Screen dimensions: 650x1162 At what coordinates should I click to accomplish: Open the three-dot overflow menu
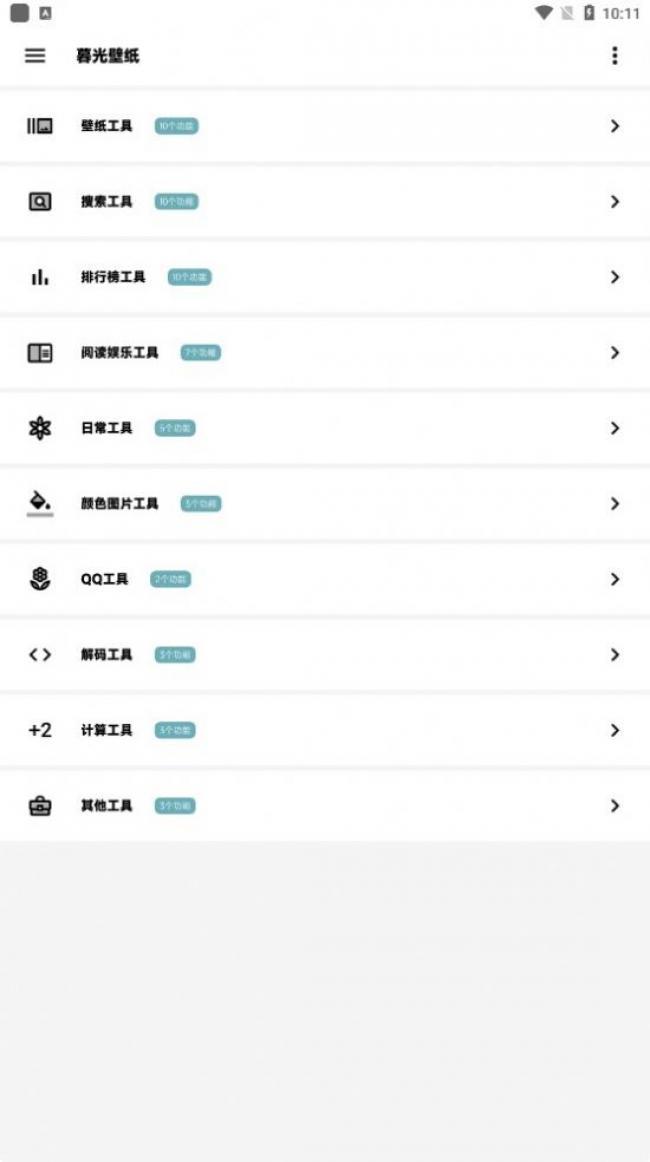click(x=614, y=56)
